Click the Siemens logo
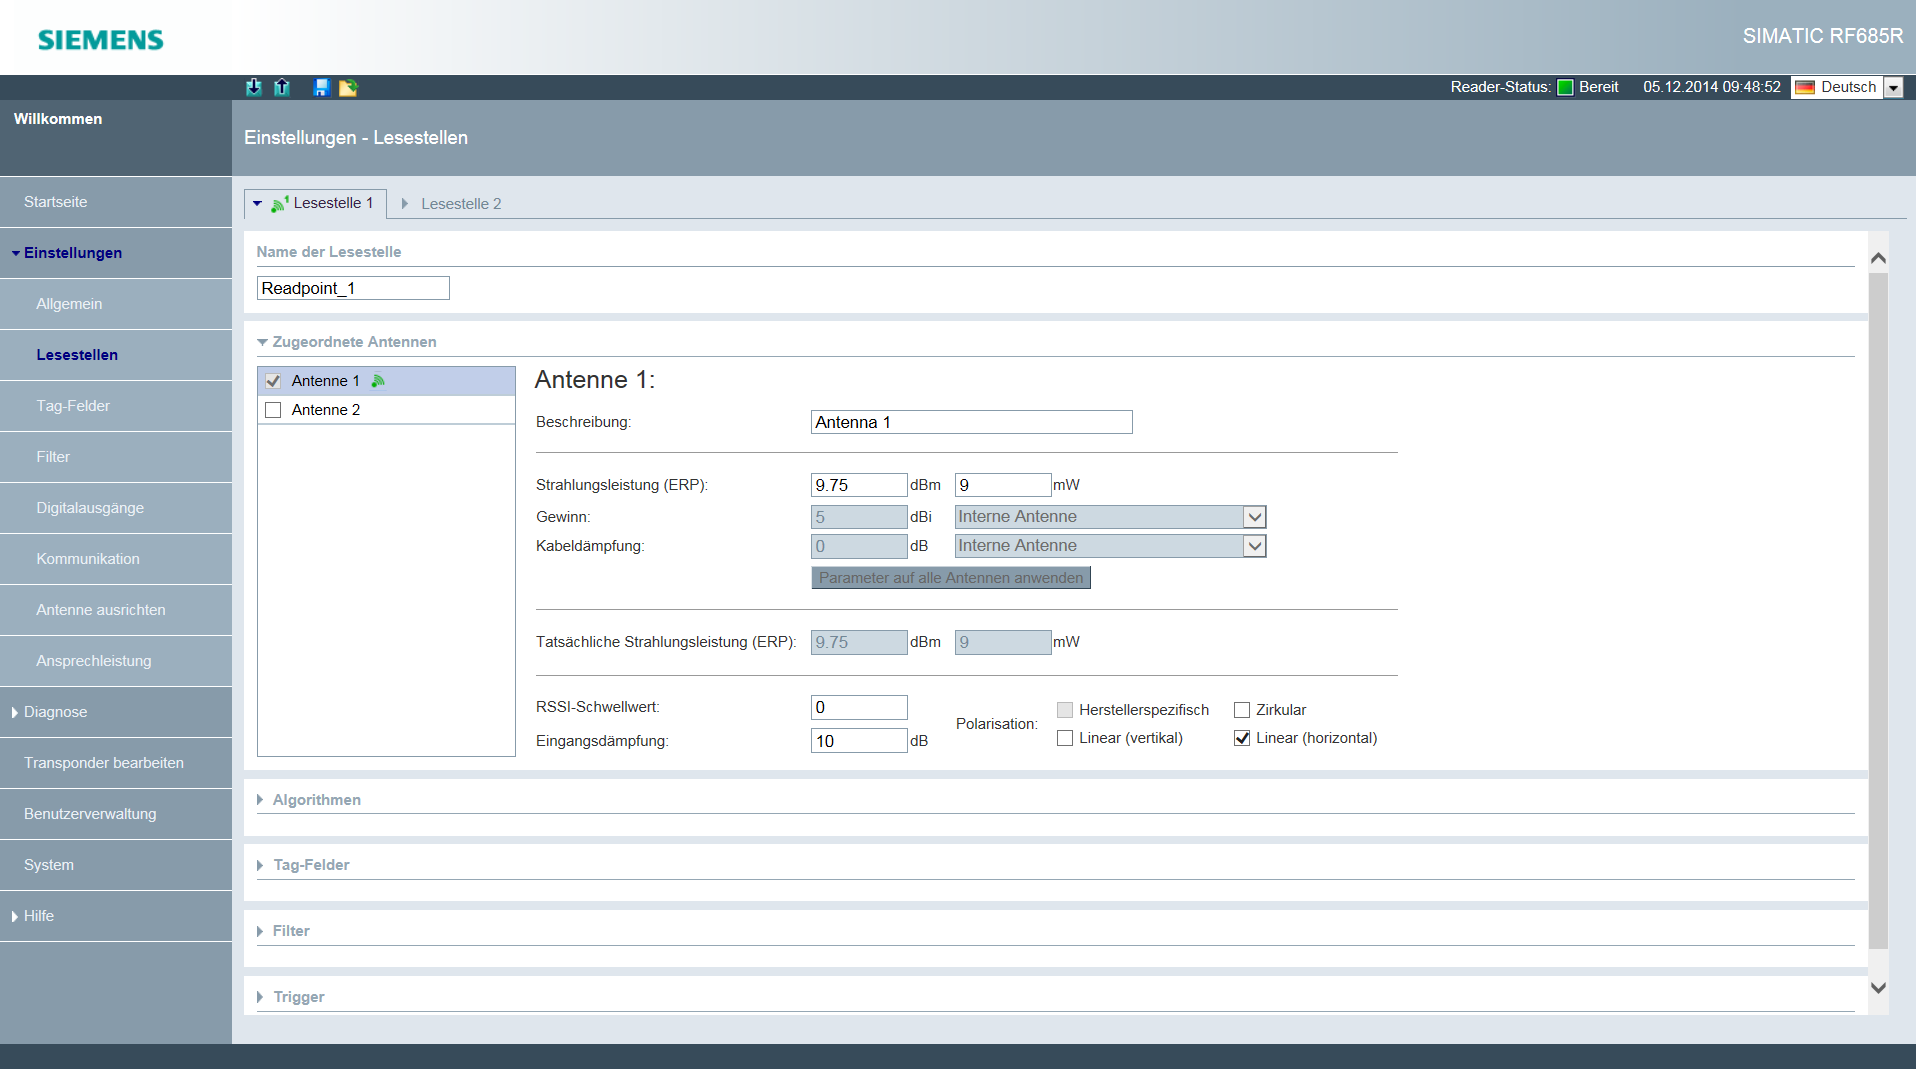The image size is (1916, 1069). 101,40
